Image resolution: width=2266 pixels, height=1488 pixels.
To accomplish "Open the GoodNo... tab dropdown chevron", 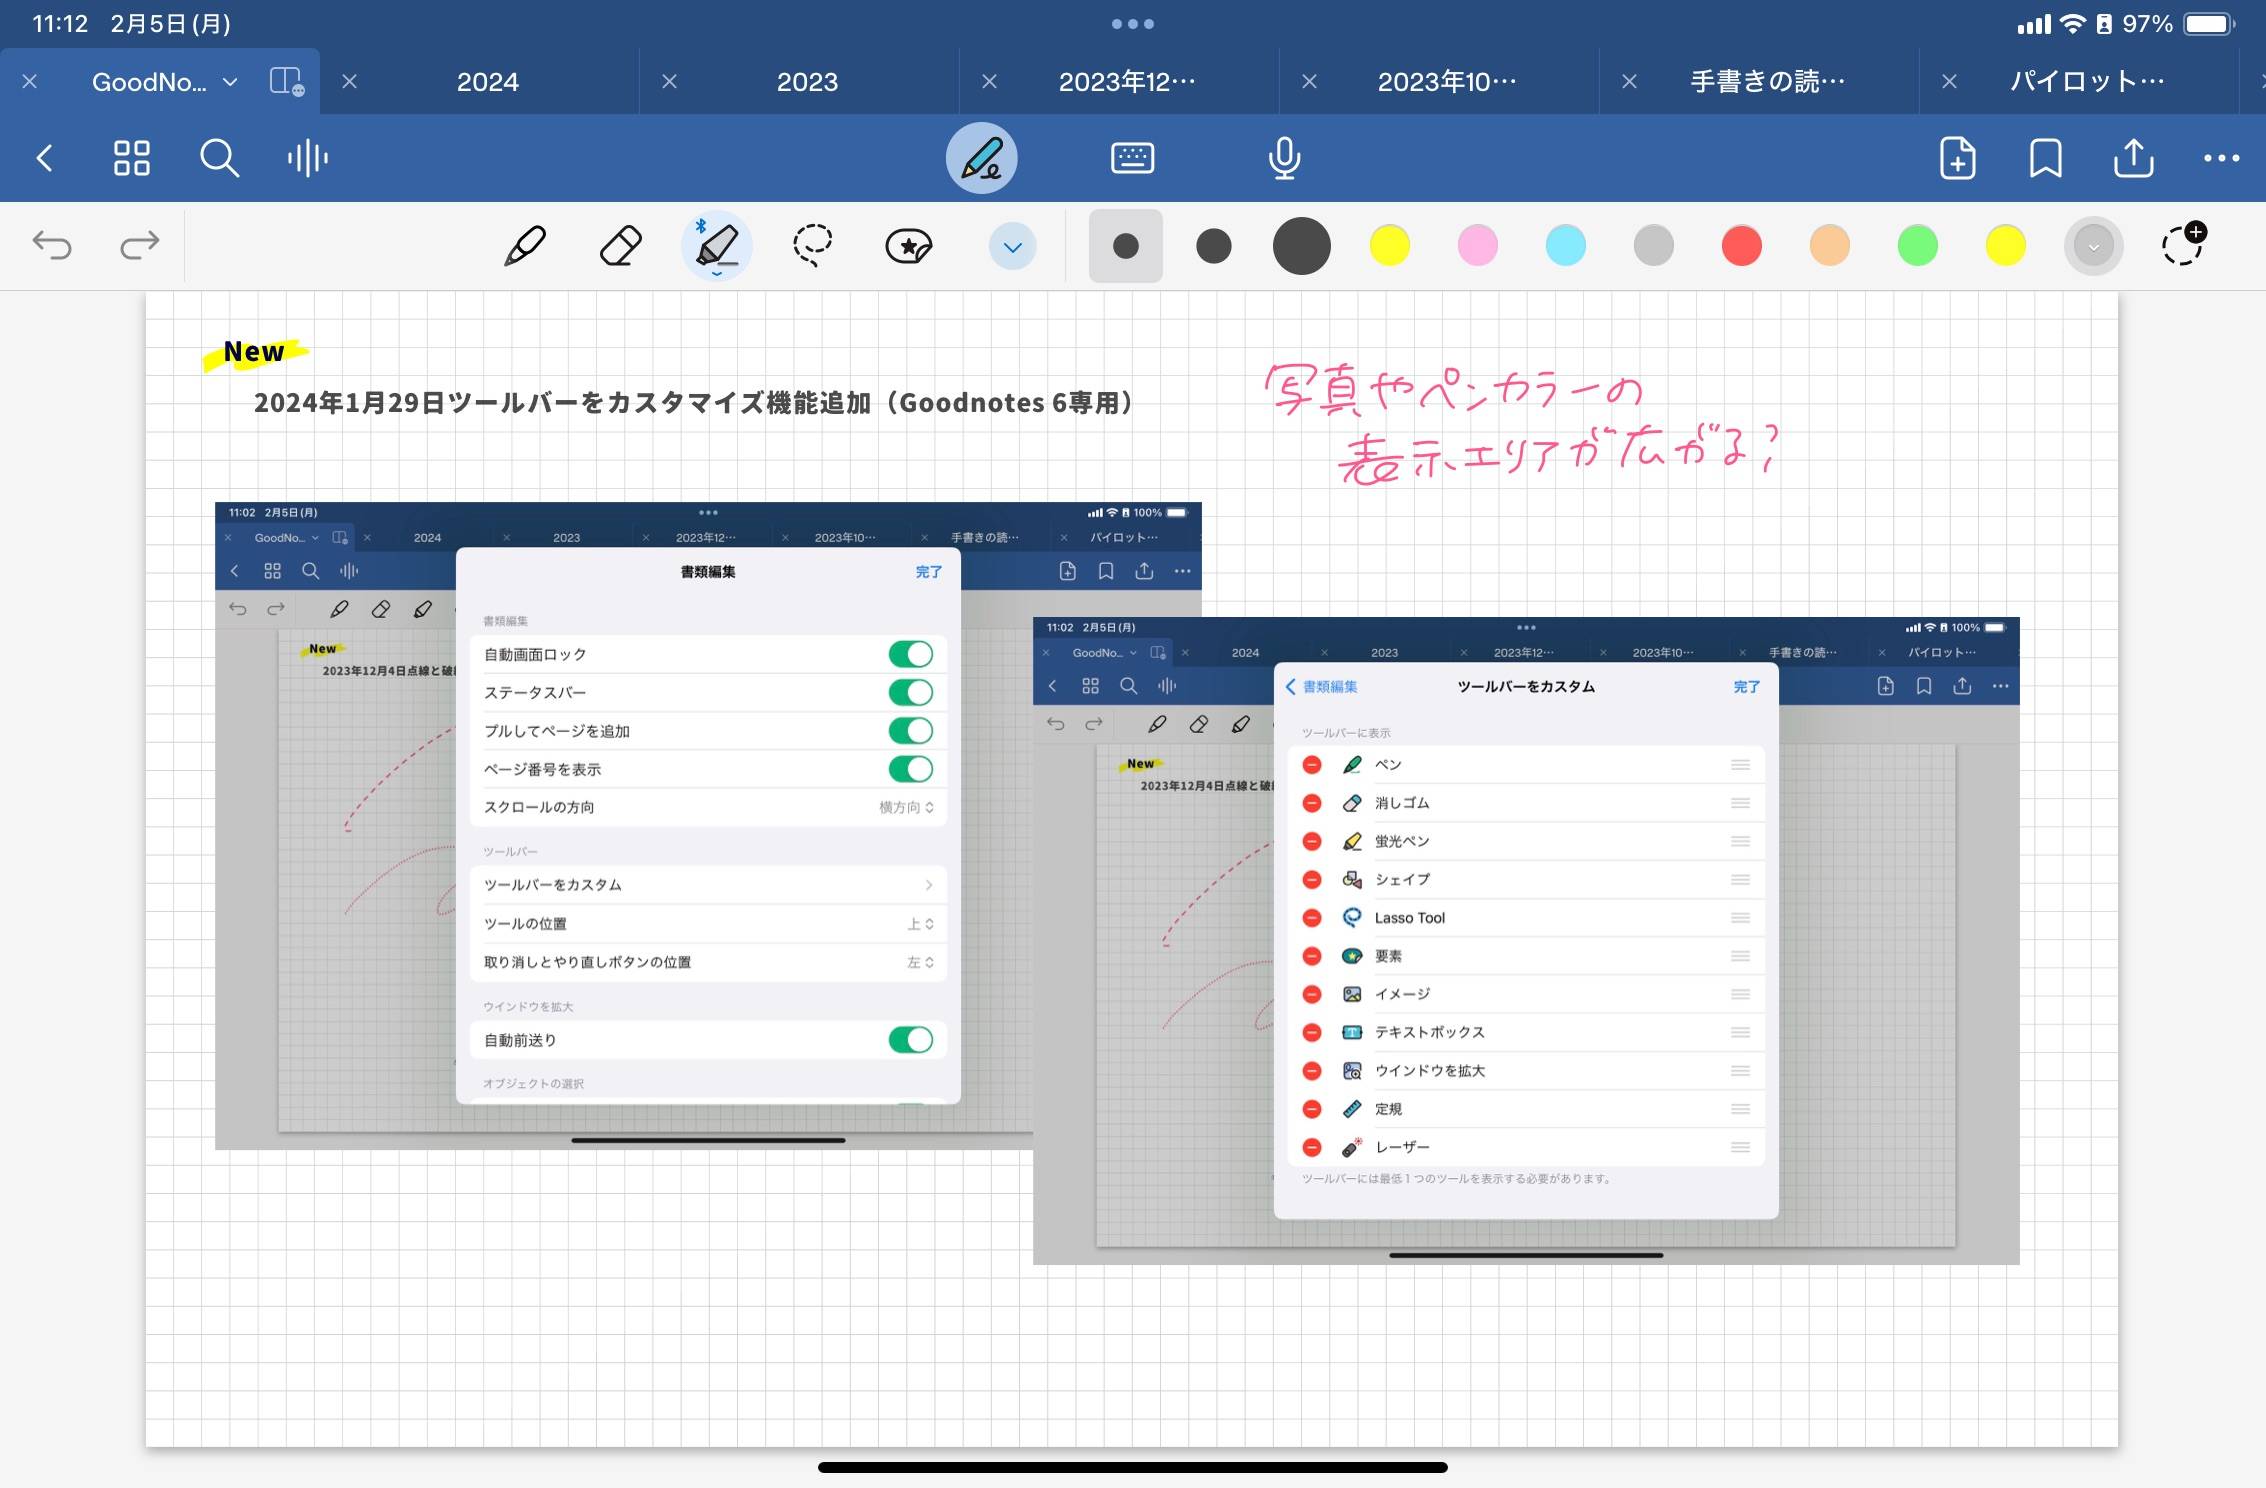I will tap(231, 82).
